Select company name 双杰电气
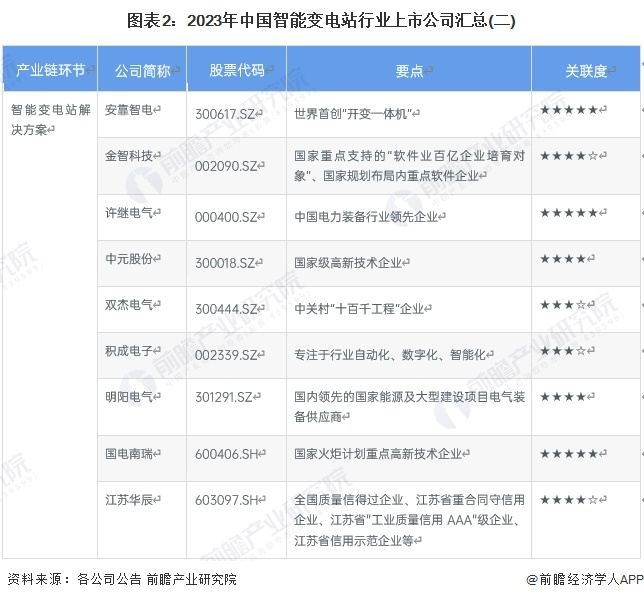The height and width of the screenshot is (600, 644). pos(129,305)
